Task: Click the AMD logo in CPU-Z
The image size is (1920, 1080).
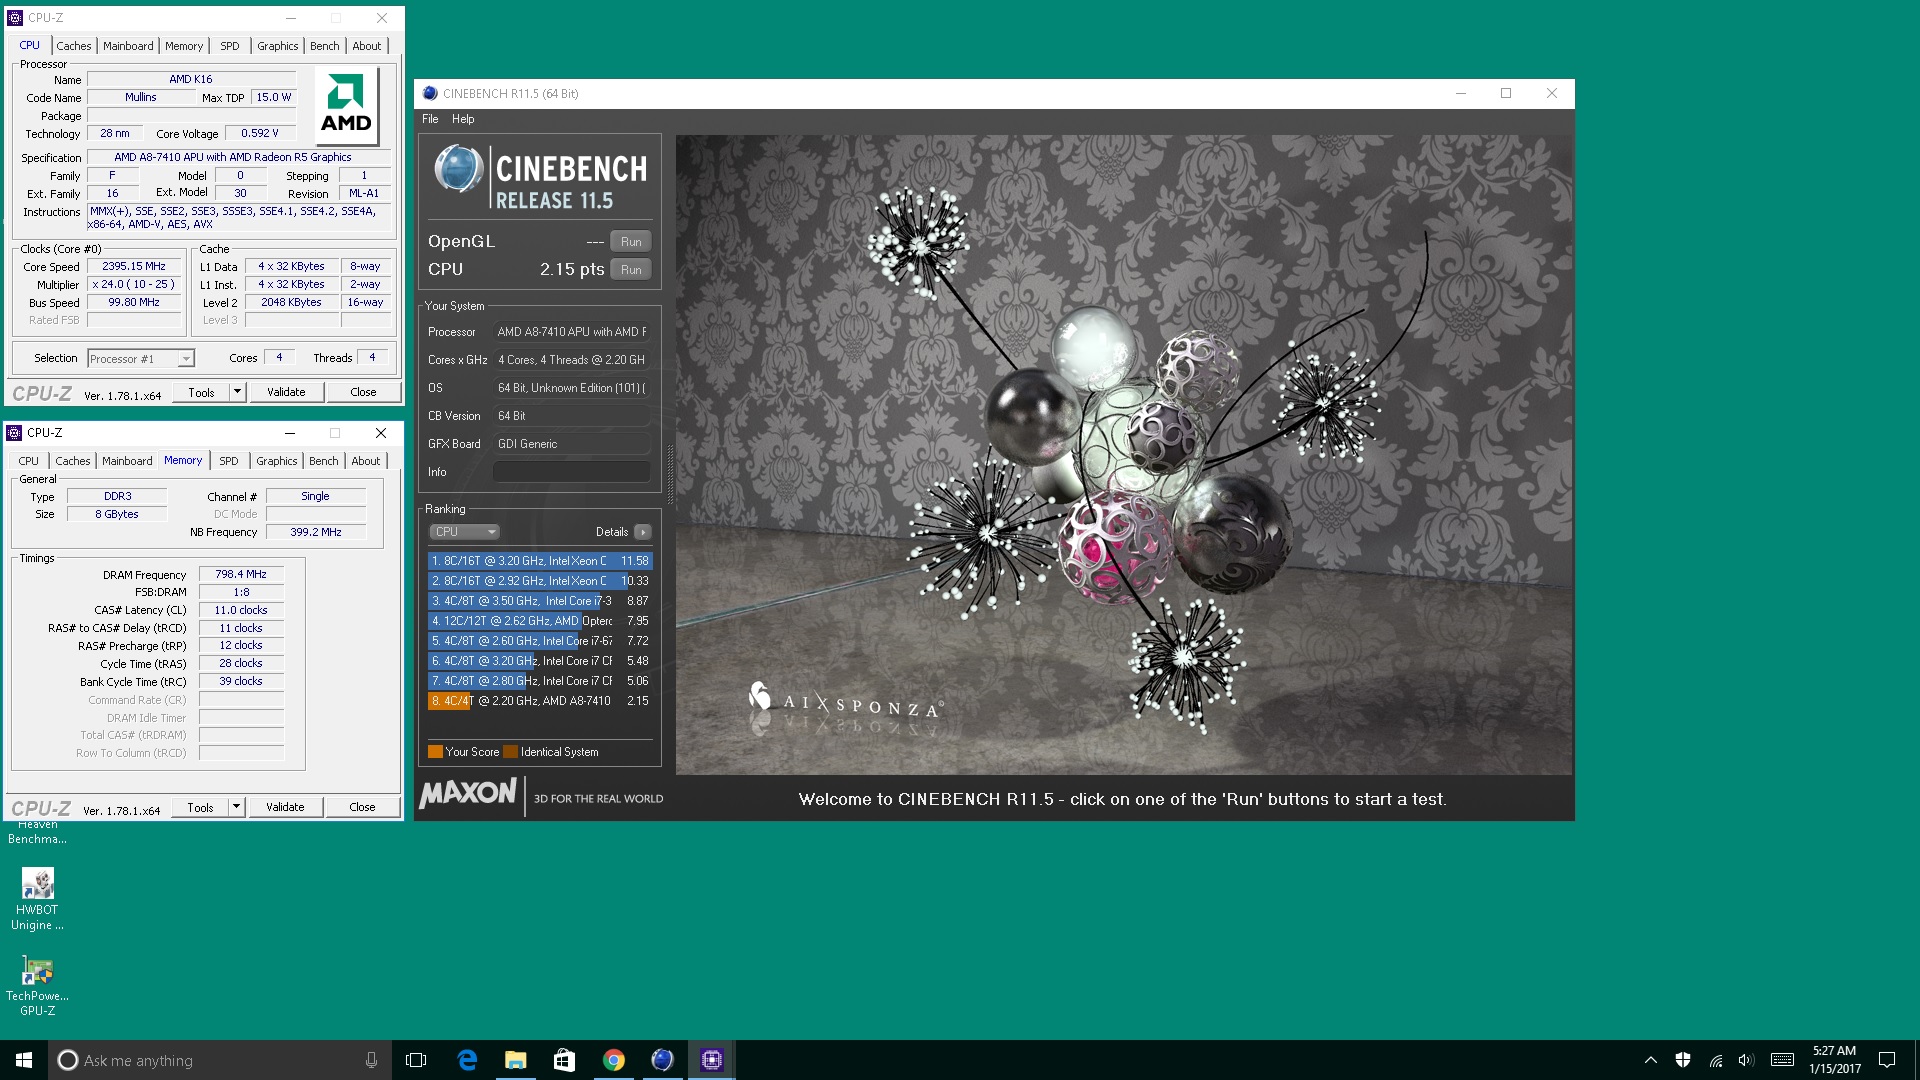Action: click(x=346, y=106)
